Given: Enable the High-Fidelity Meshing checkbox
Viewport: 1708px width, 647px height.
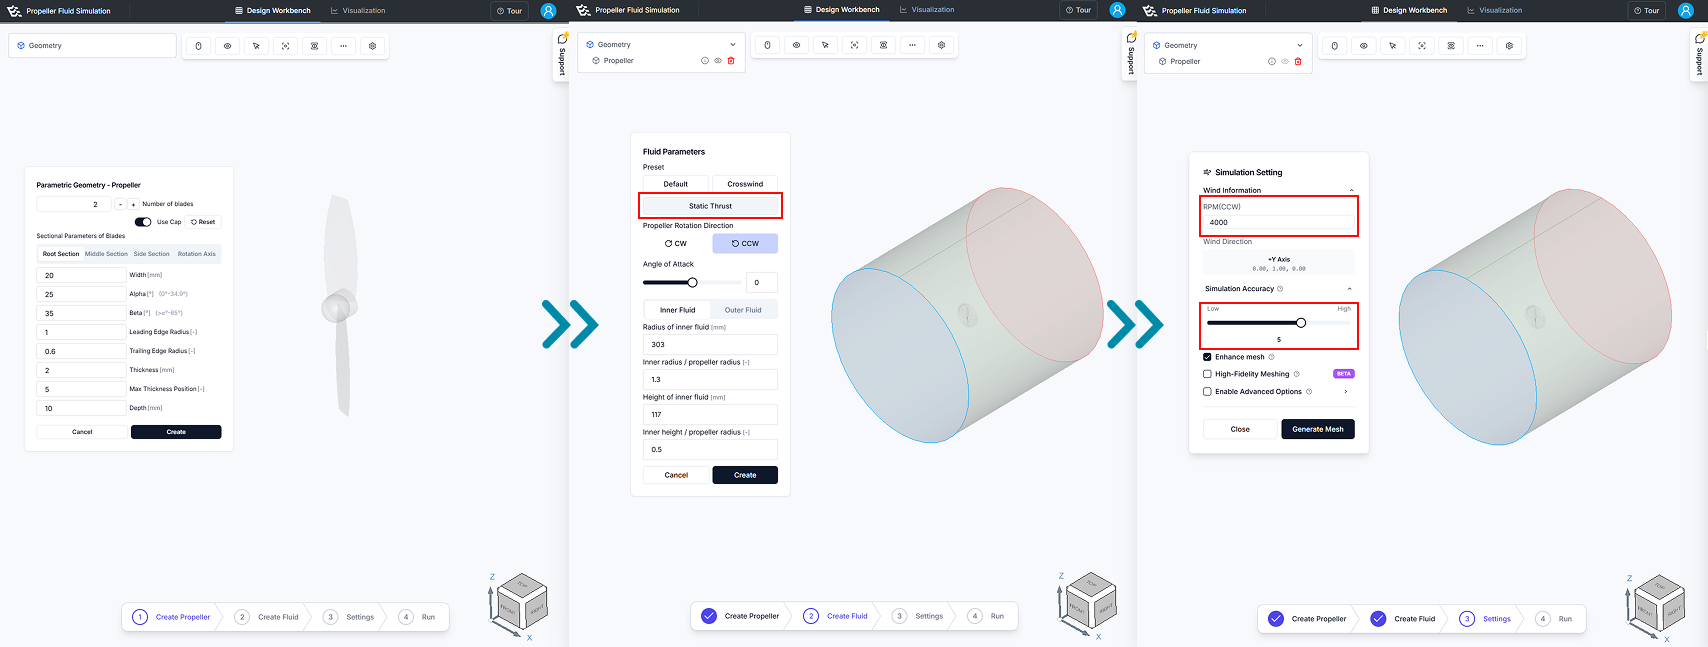Looking at the screenshot, I should pyautogui.click(x=1207, y=374).
